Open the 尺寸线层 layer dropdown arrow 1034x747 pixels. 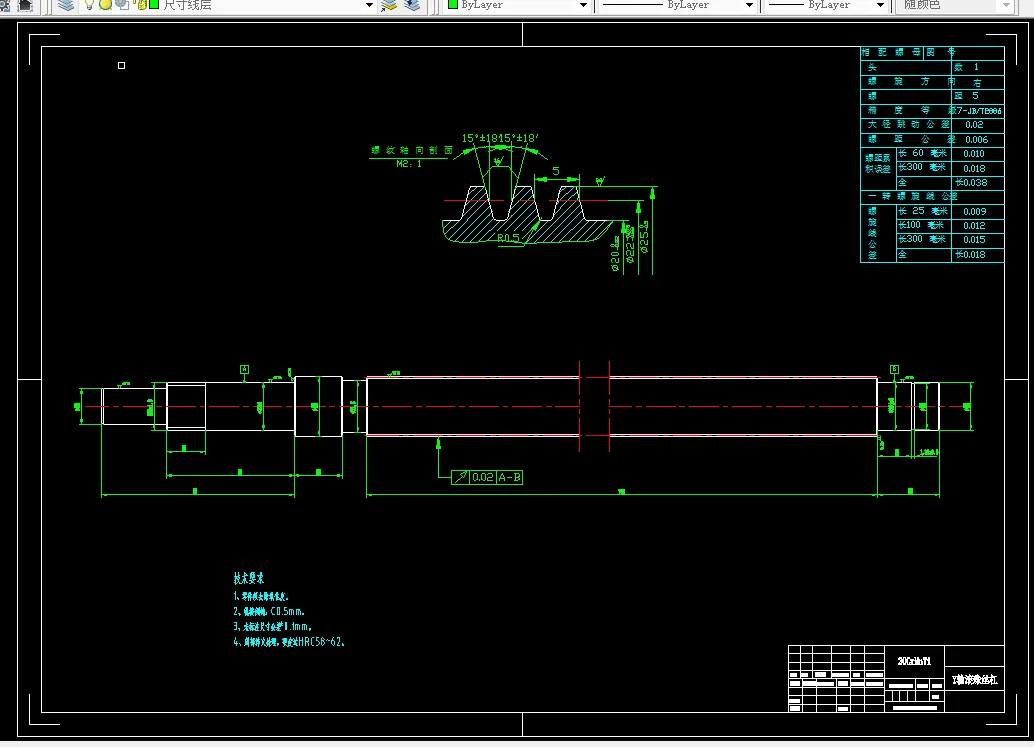coord(369,5)
